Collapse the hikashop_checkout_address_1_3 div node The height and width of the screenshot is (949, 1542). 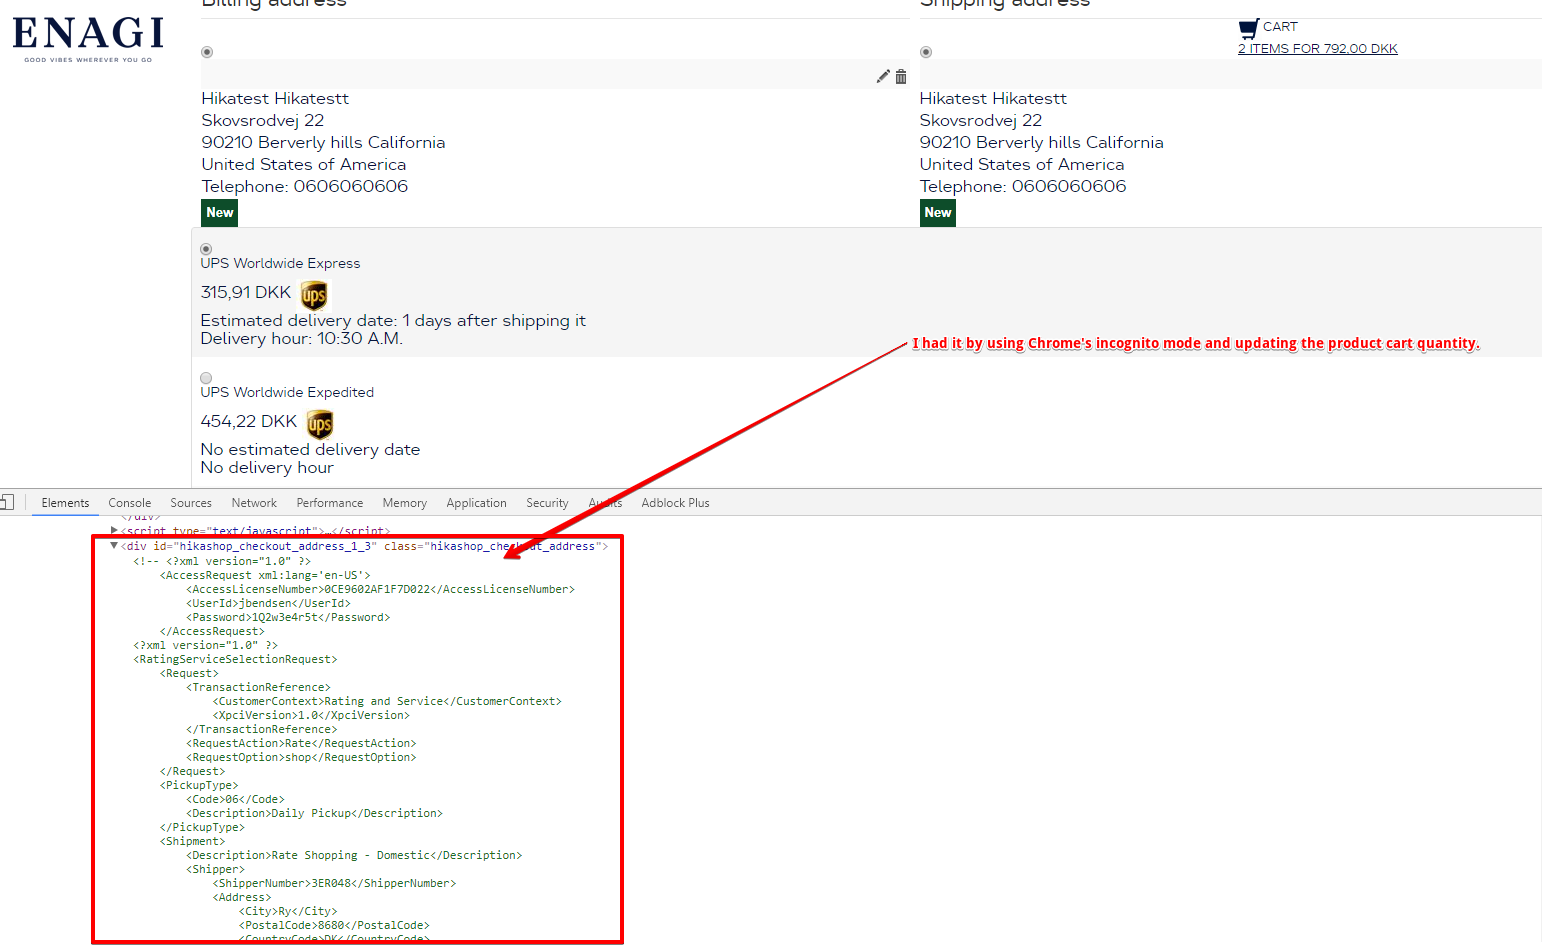[x=114, y=546]
